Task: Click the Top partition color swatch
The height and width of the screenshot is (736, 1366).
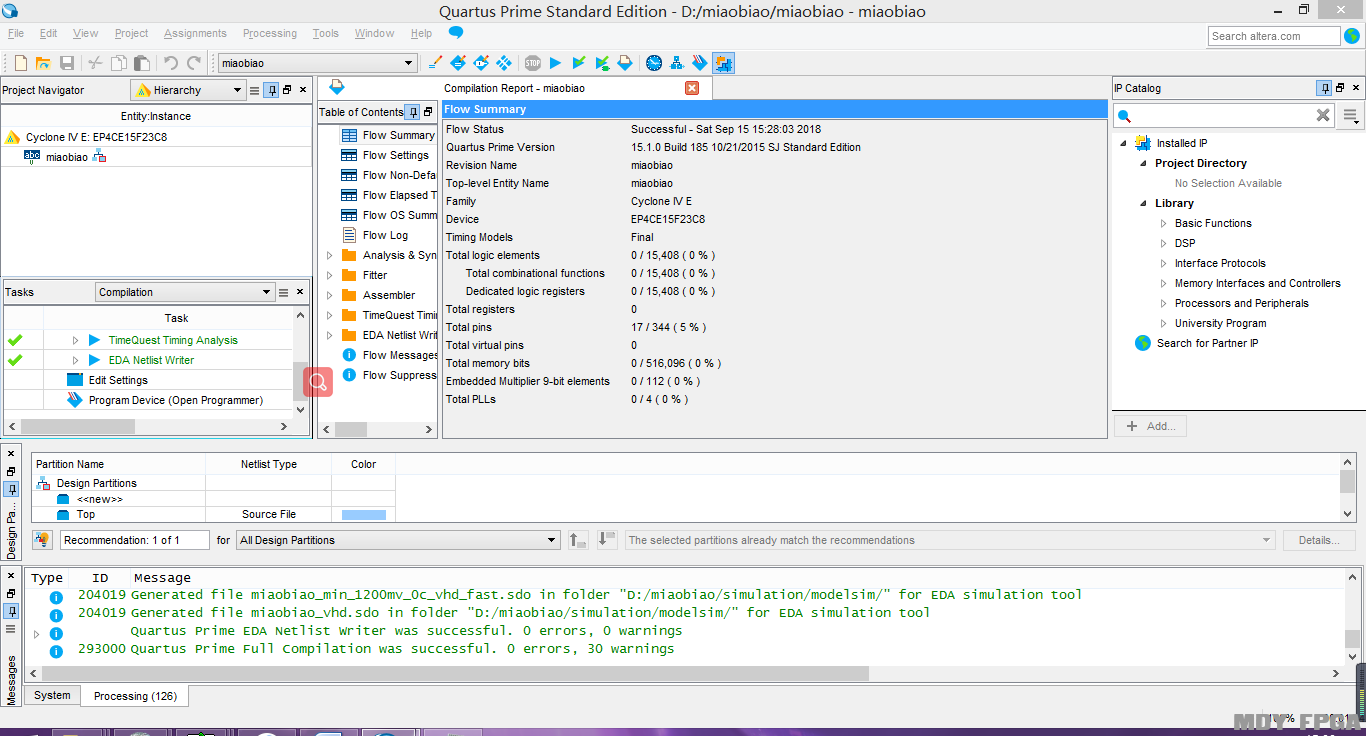Action: [363, 514]
